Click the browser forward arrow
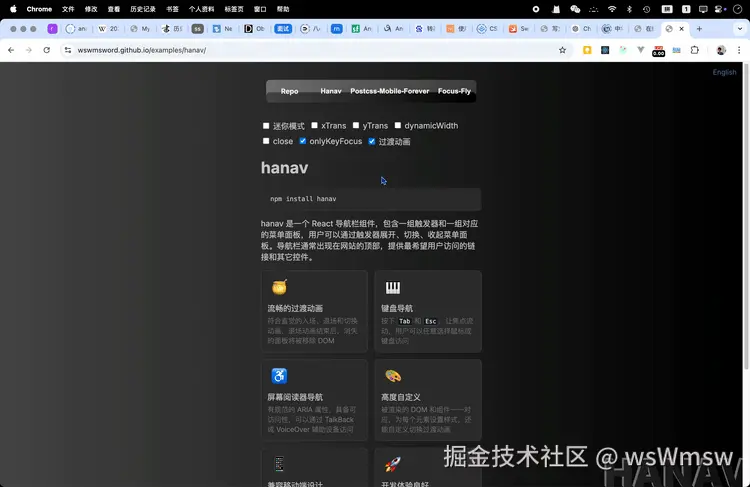This screenshot has width=750, height=487. click(x=29, y=50)
